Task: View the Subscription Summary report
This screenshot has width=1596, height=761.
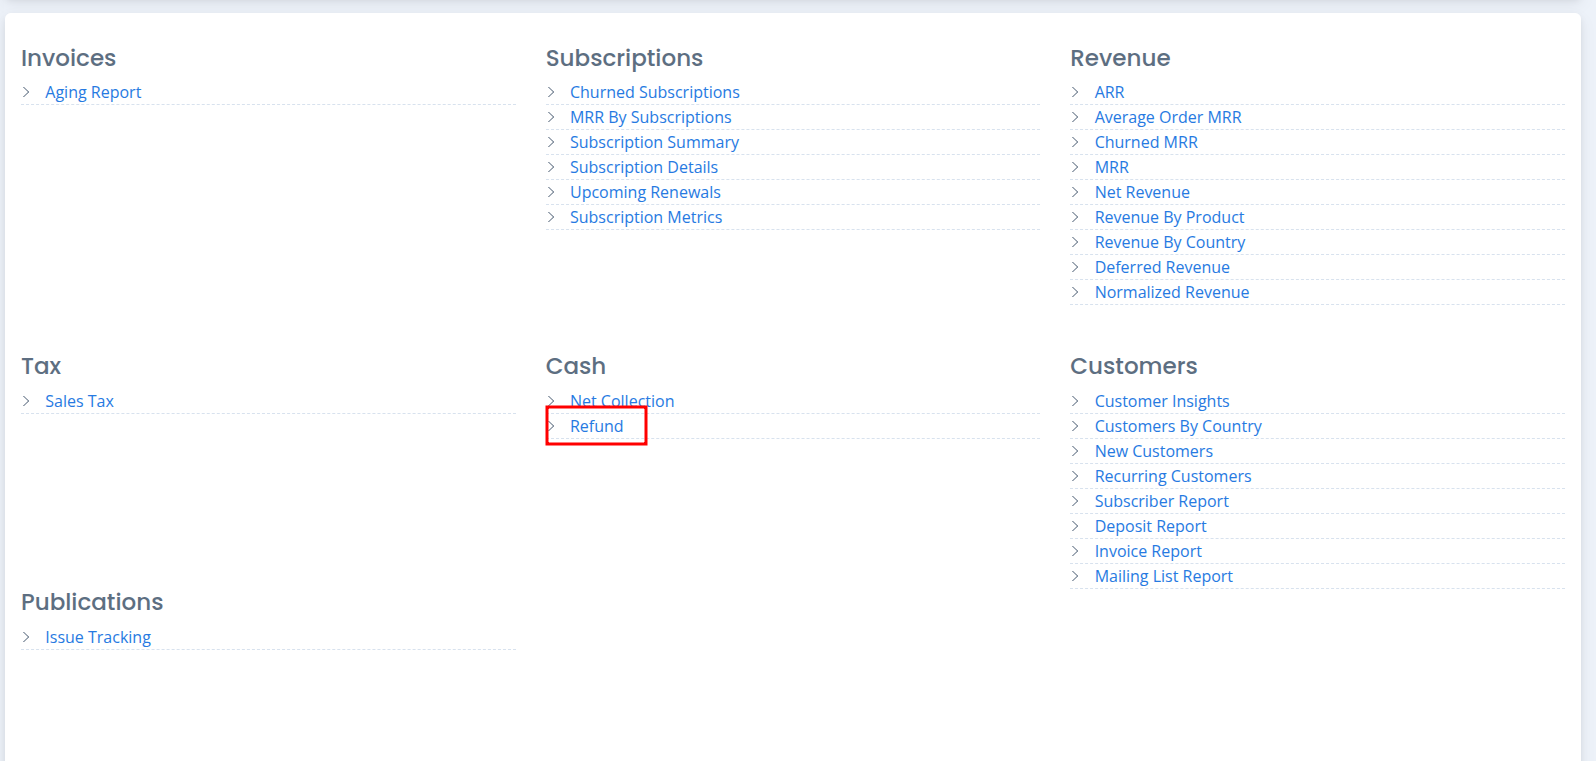Action: point(654,142)
